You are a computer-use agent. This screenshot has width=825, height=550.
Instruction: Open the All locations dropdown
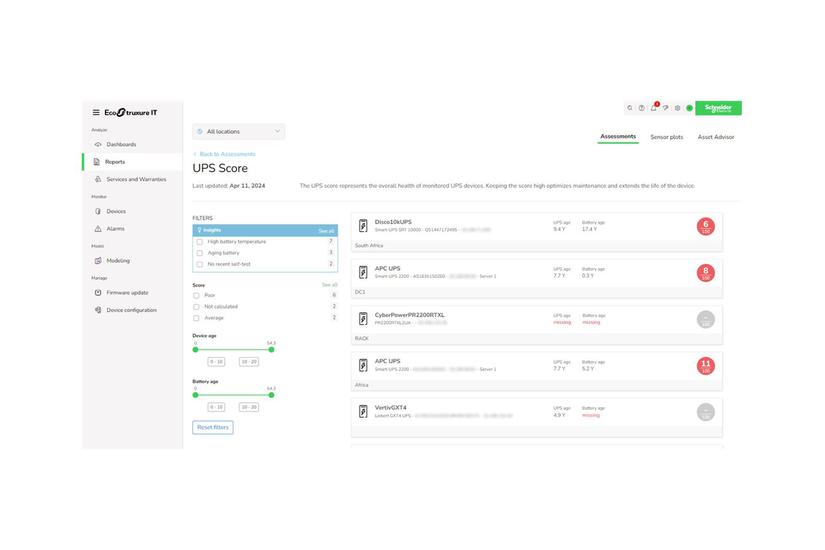239,131
